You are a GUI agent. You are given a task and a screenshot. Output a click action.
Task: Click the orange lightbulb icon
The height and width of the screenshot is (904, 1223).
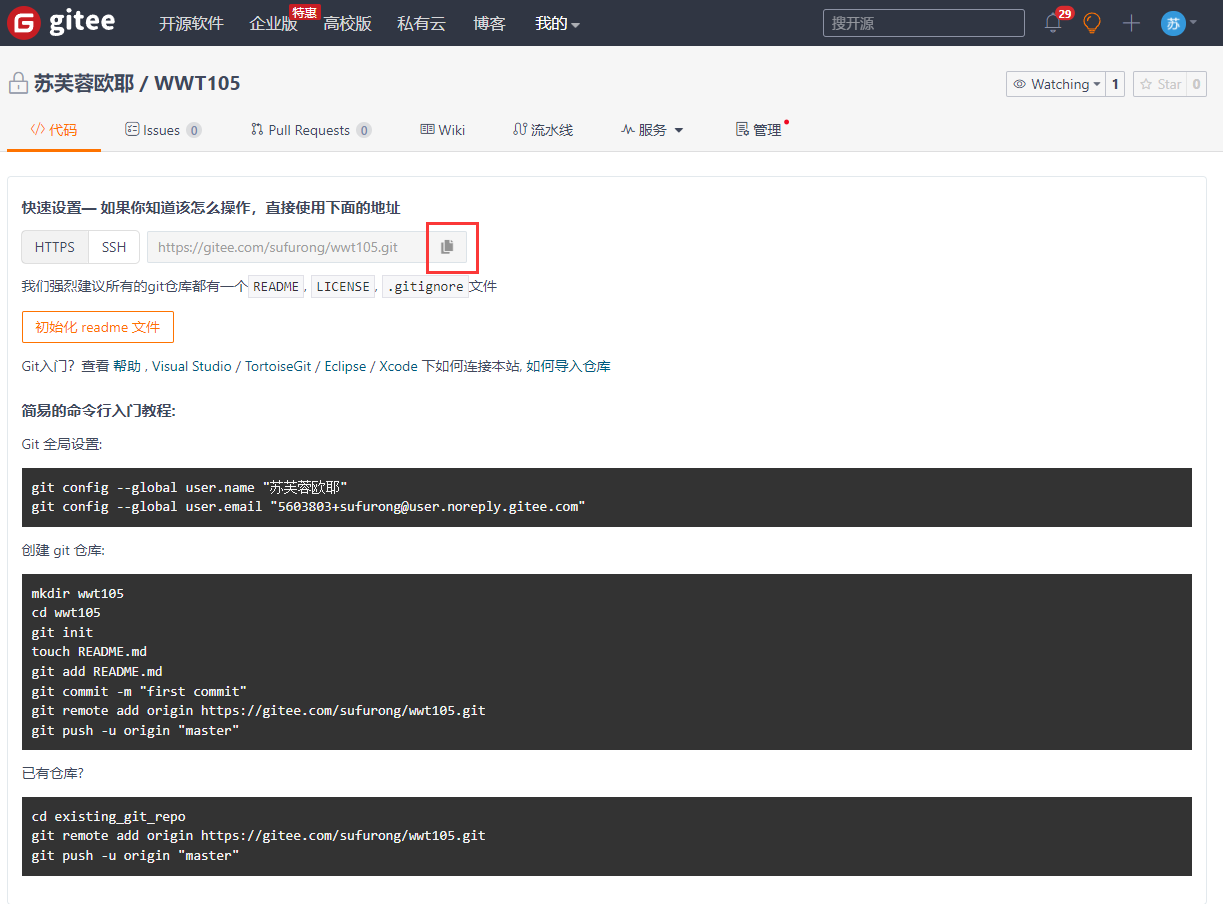coord(1092,23)
